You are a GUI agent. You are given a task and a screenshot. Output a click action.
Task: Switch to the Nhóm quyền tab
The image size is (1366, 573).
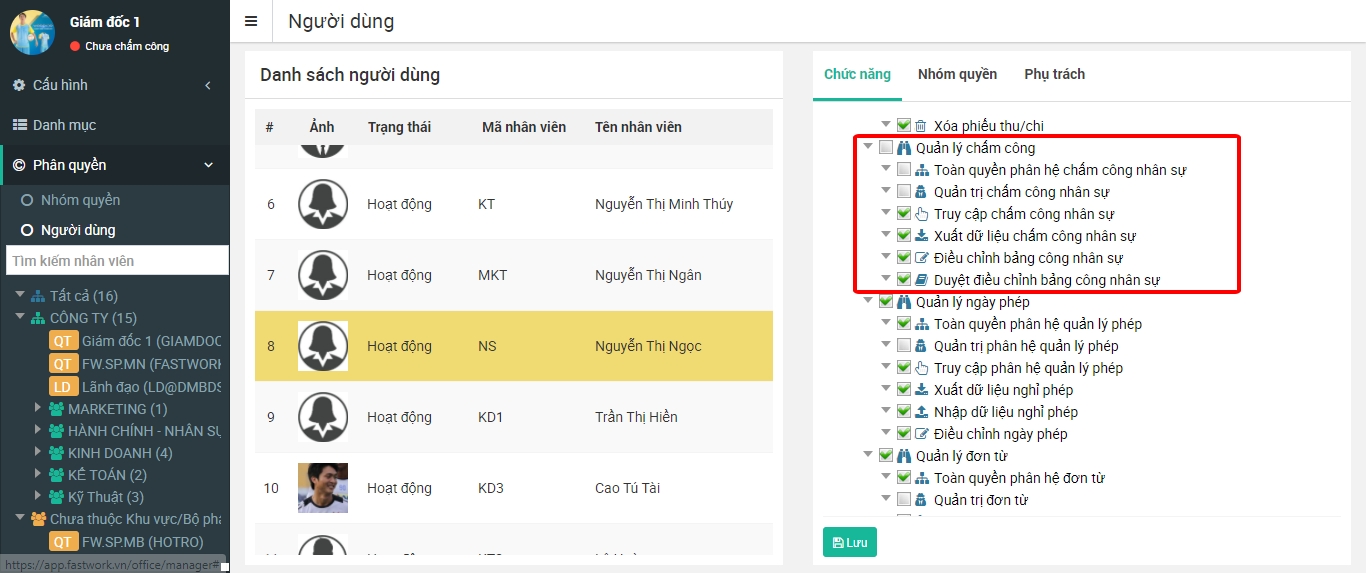[x=957, y=74]
